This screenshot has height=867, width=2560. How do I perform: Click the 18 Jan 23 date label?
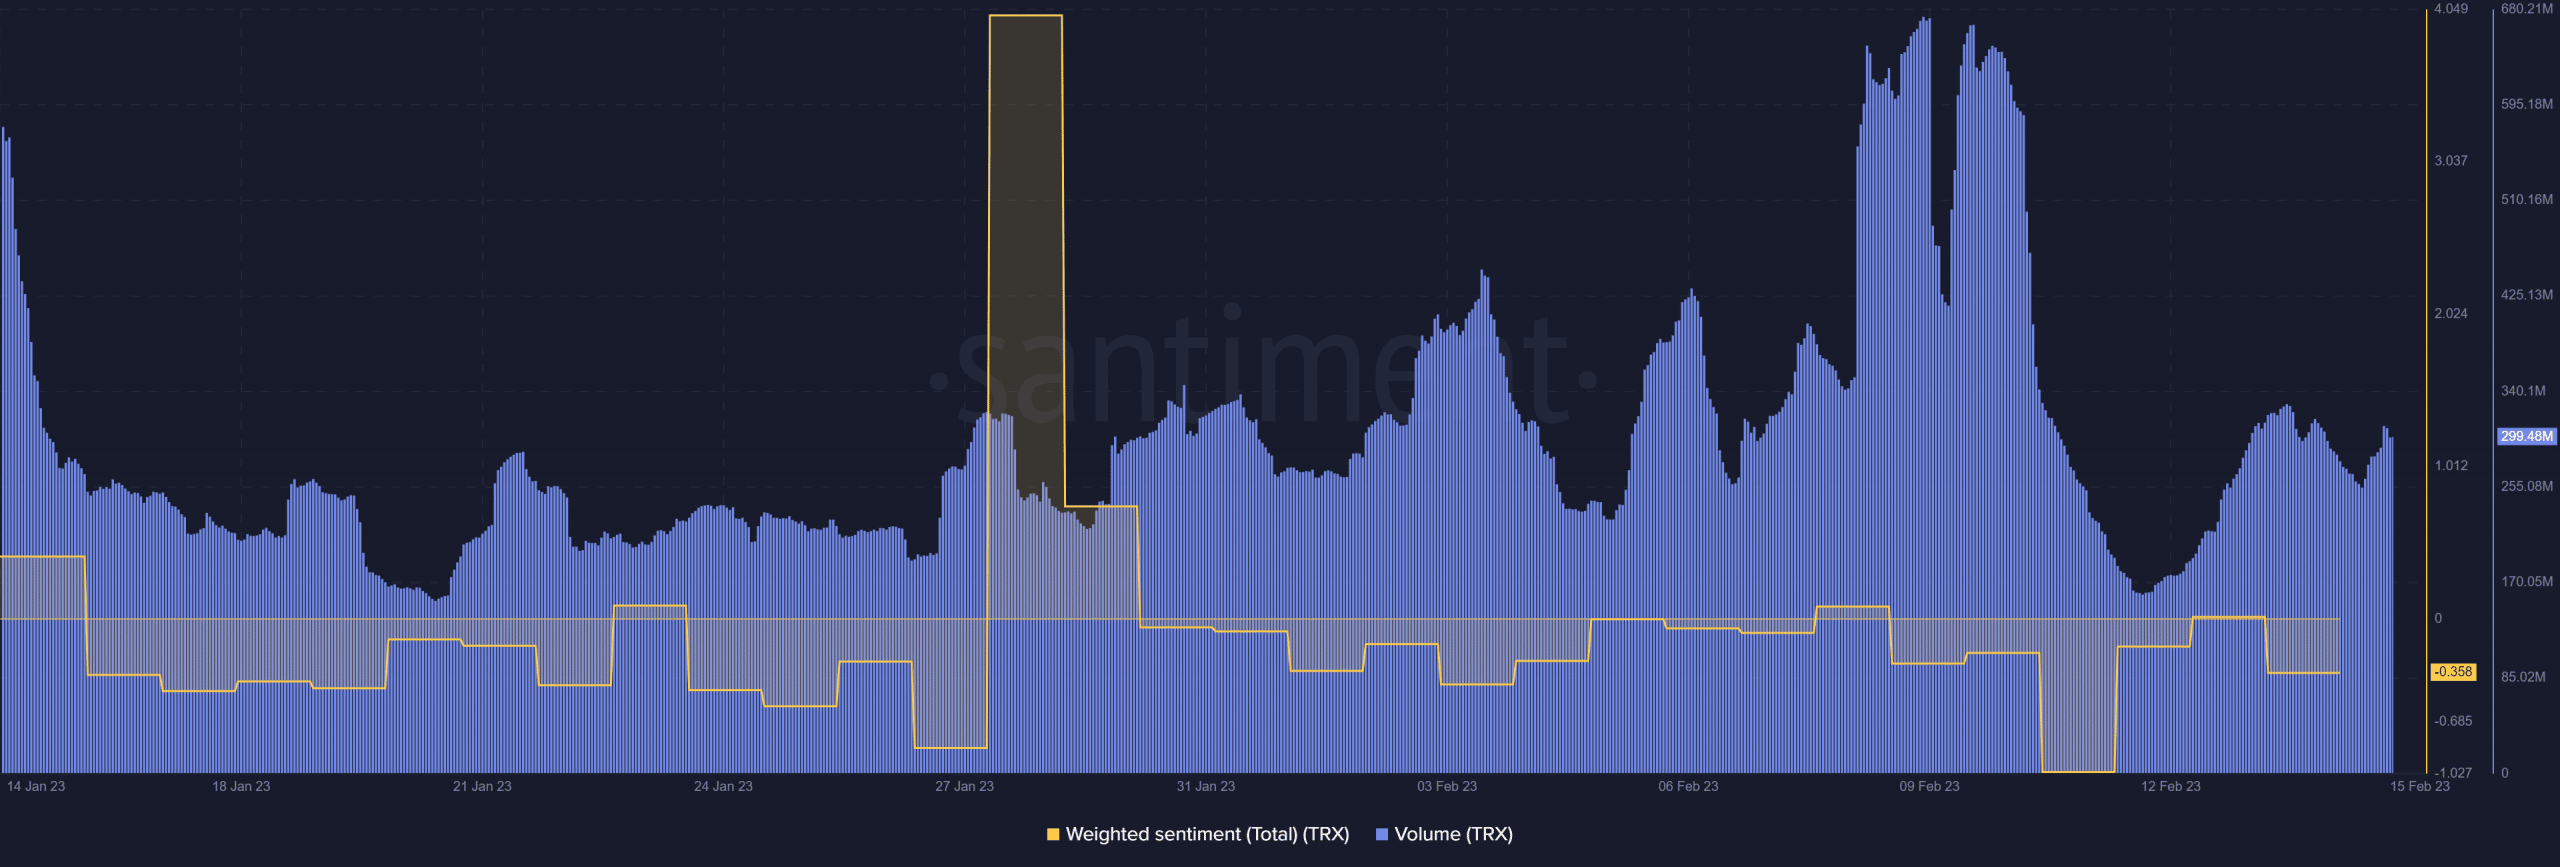tap(241, 786)
